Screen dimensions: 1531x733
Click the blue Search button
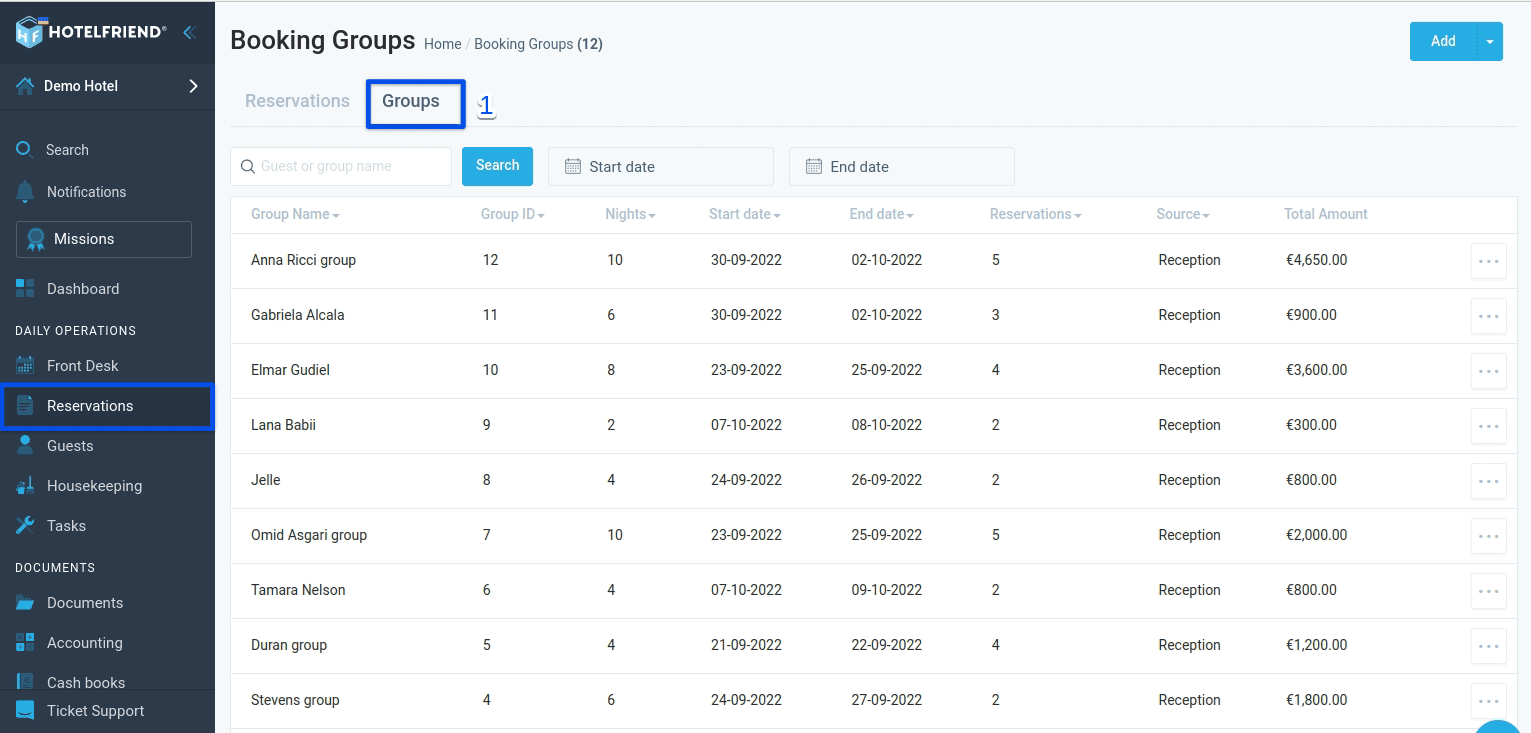pyautogui.click(x=497, y=166)
